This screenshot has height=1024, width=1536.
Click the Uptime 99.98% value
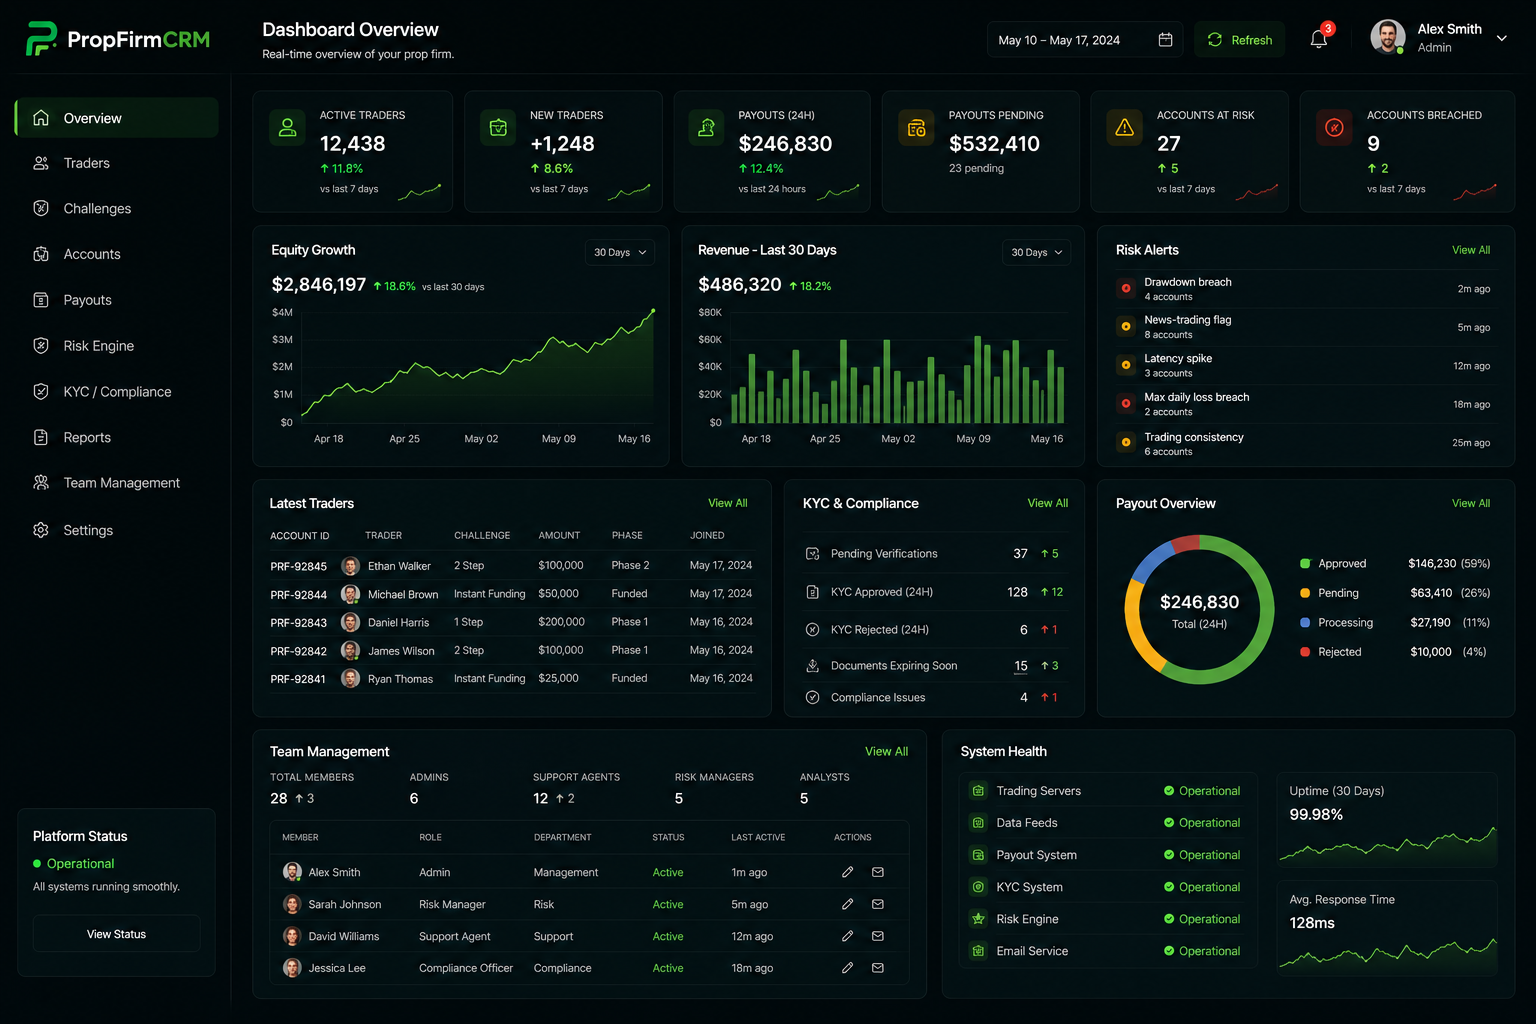click(1316, 815)
